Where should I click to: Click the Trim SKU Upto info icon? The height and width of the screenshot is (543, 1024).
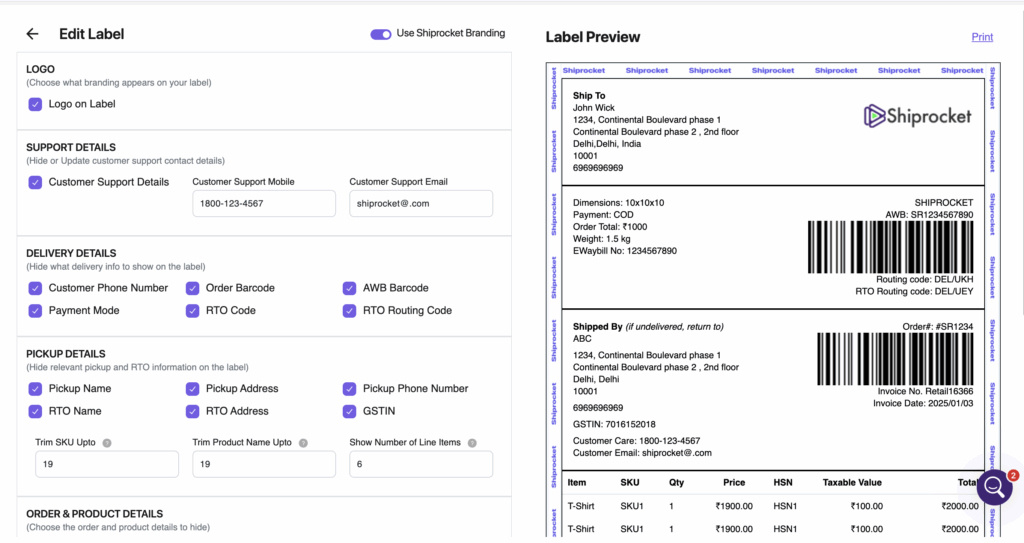tap(107, 443)
